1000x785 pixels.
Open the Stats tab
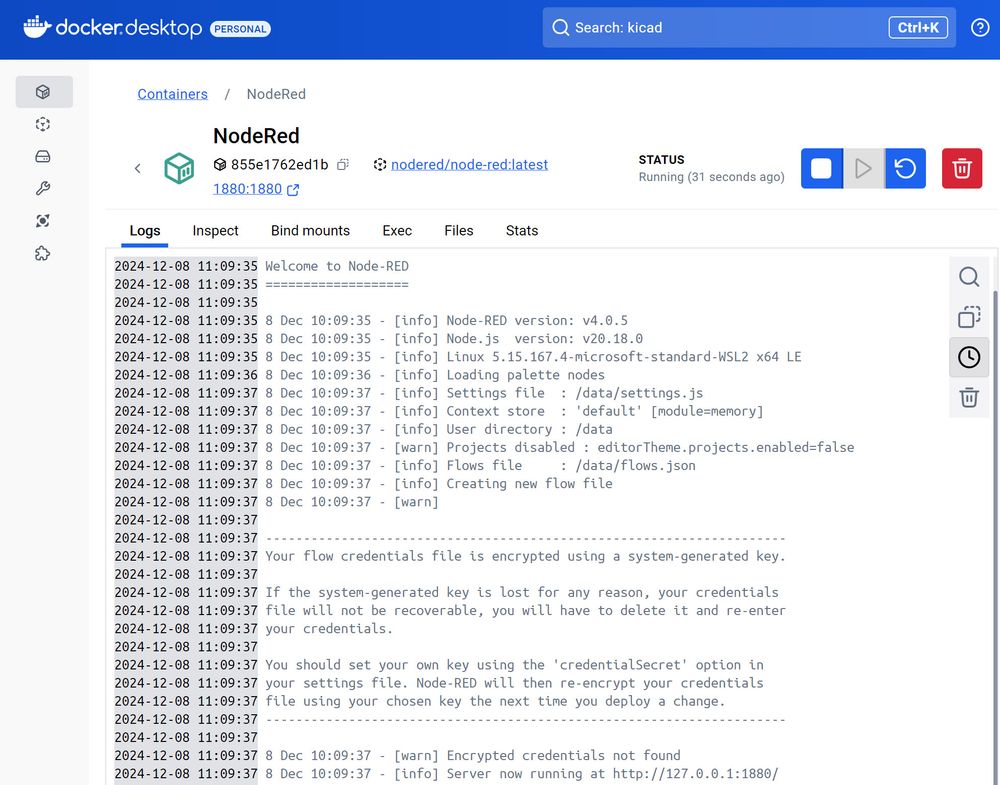click(522, 231)
